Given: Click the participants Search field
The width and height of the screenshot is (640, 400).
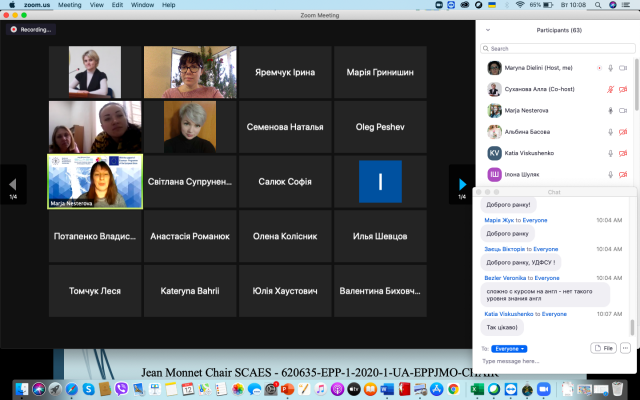Looking at the screenshot, I should [558, 48].
